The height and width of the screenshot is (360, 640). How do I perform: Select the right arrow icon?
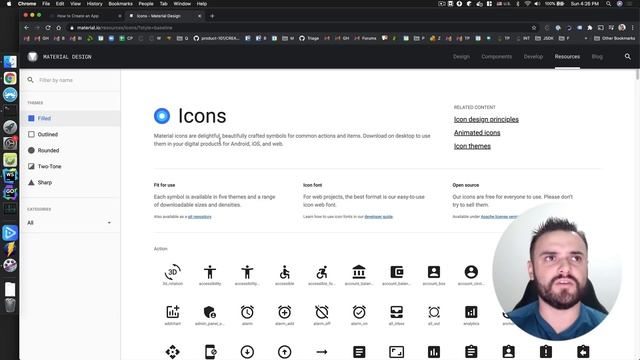(x=322, y=352)
